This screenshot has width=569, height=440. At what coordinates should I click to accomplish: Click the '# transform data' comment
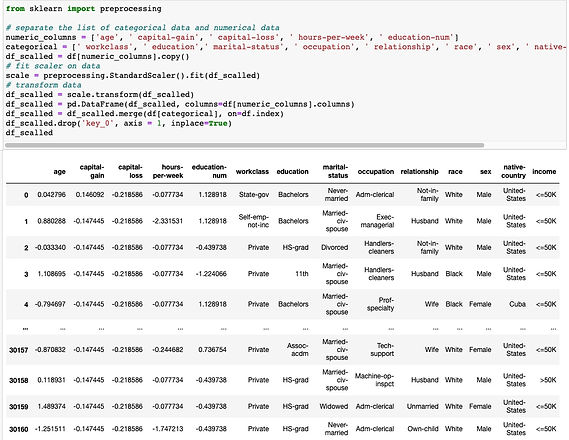point(44,85)
